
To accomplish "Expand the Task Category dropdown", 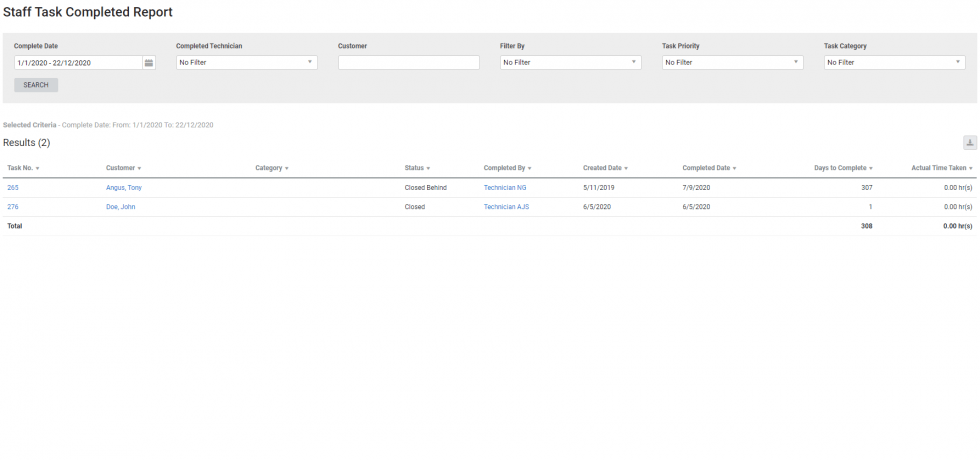I will pyautogui.click(x=894, y=62).
